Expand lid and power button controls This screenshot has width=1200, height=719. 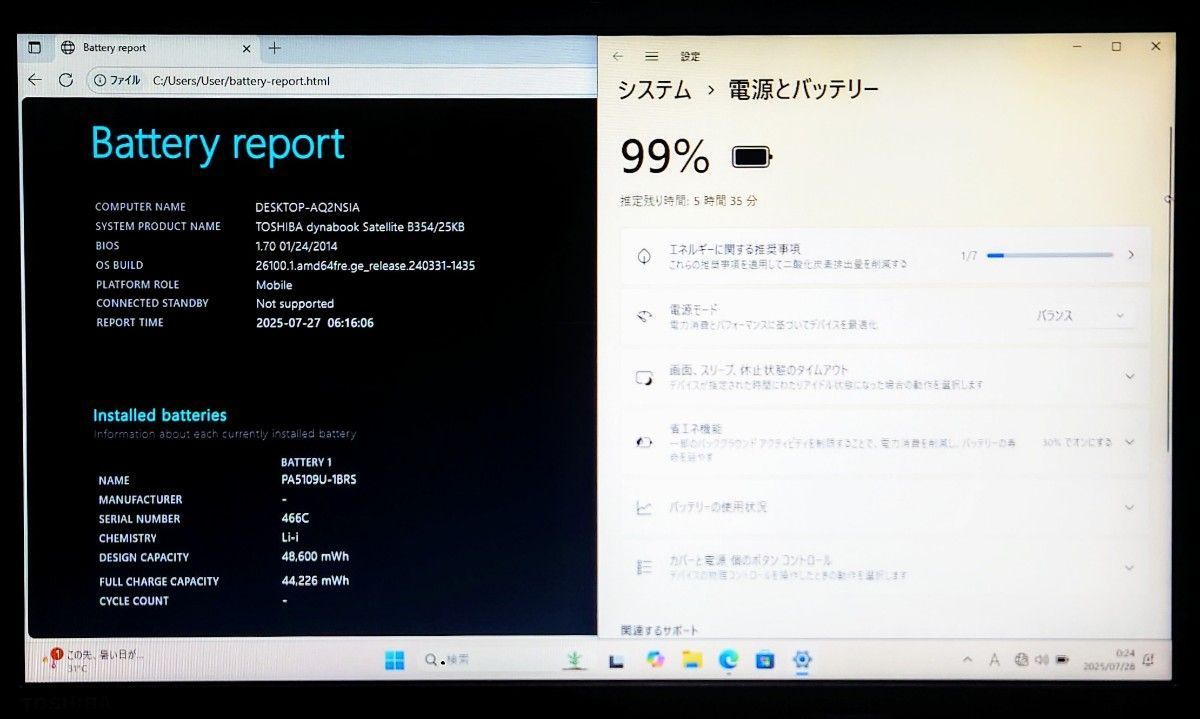885,567
